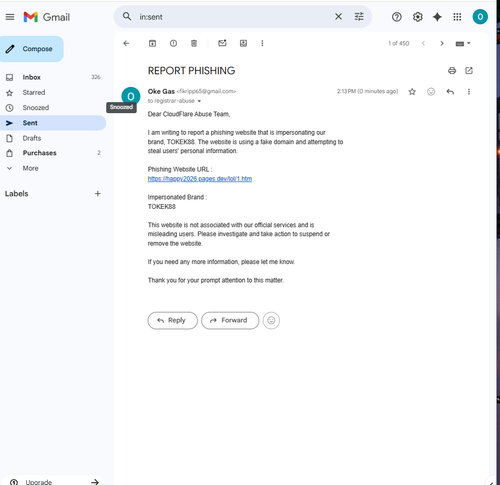Open the Starred folder
500x485 pixels.
click(x=53, y=93)
